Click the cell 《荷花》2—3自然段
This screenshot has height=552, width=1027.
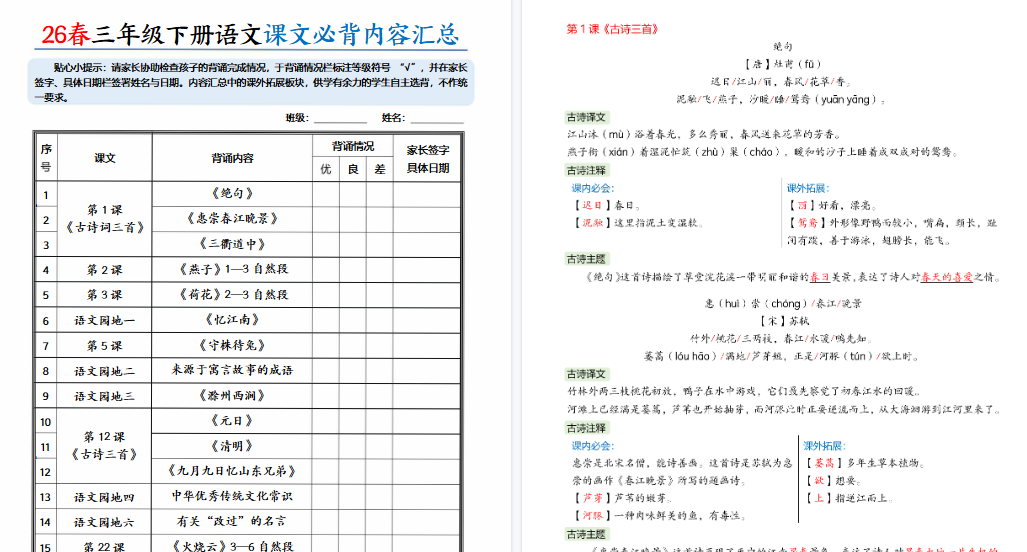[232, 295]
